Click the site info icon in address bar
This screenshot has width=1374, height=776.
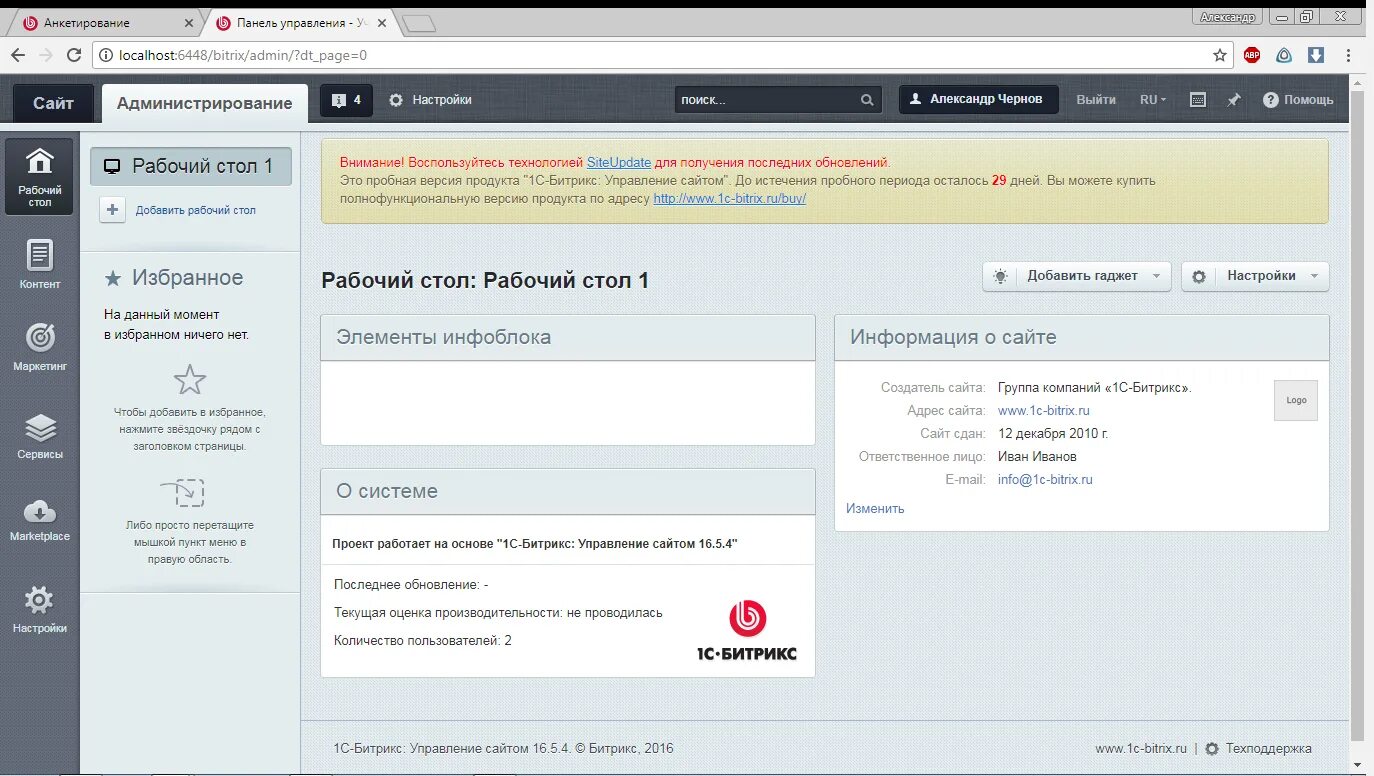[105, 55]
